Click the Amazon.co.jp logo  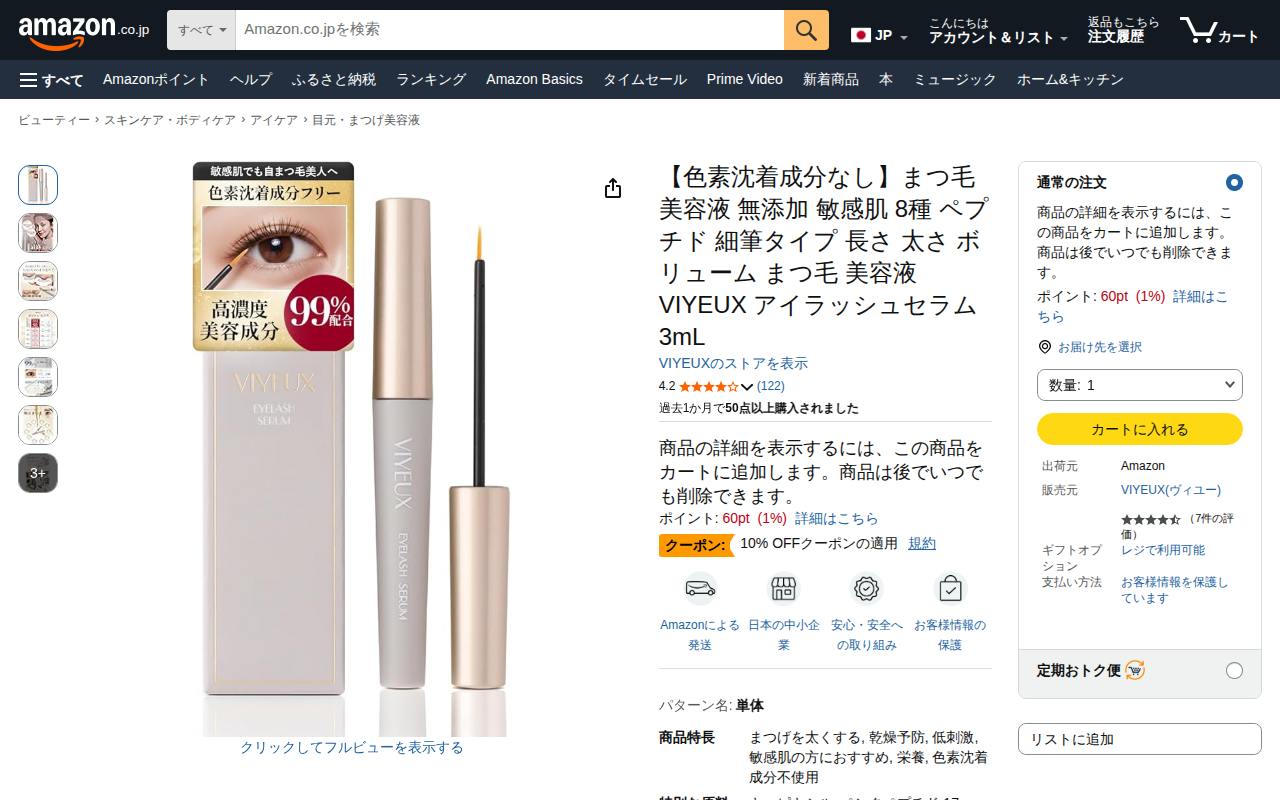84,31
